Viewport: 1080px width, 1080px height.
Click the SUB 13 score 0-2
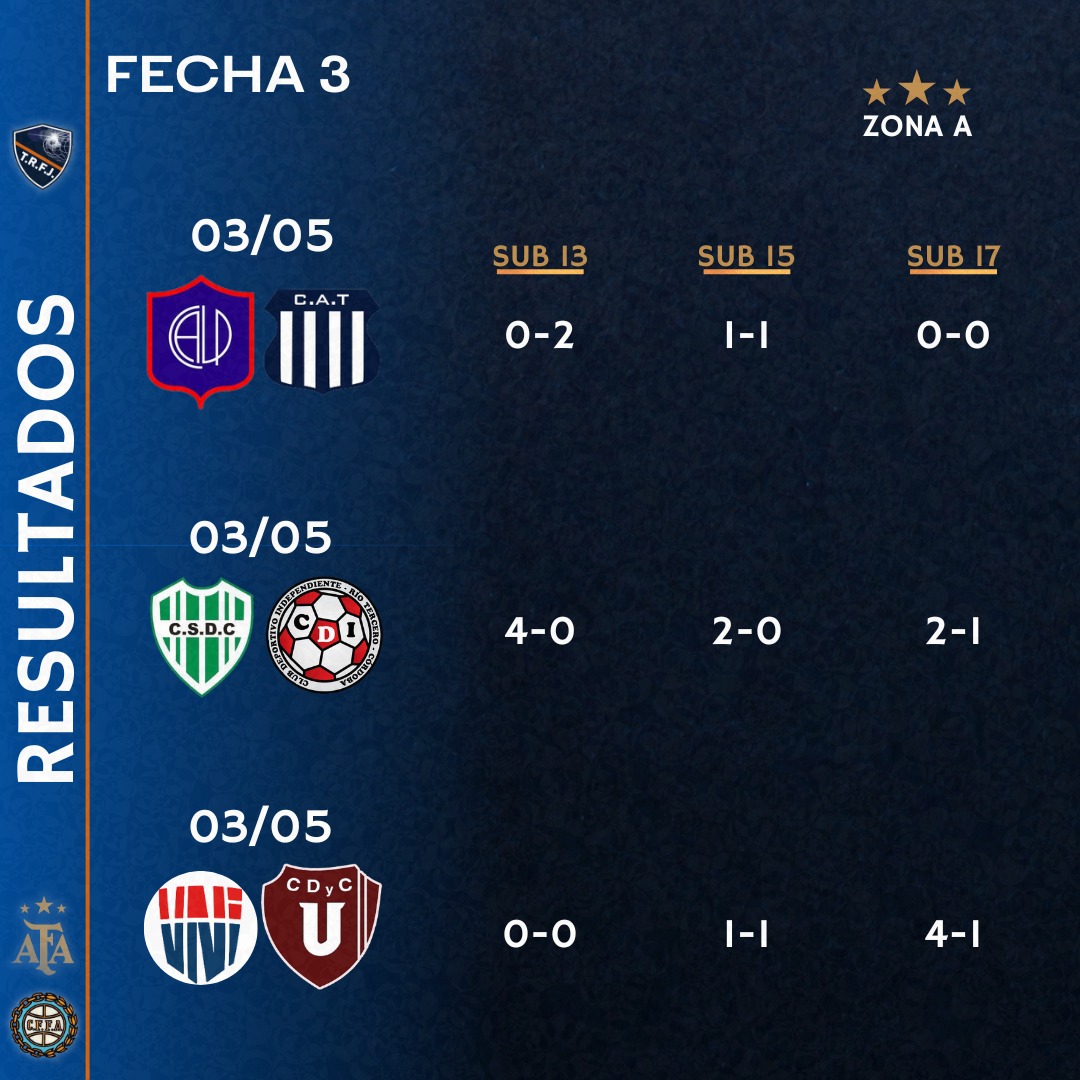click(540, 336)
